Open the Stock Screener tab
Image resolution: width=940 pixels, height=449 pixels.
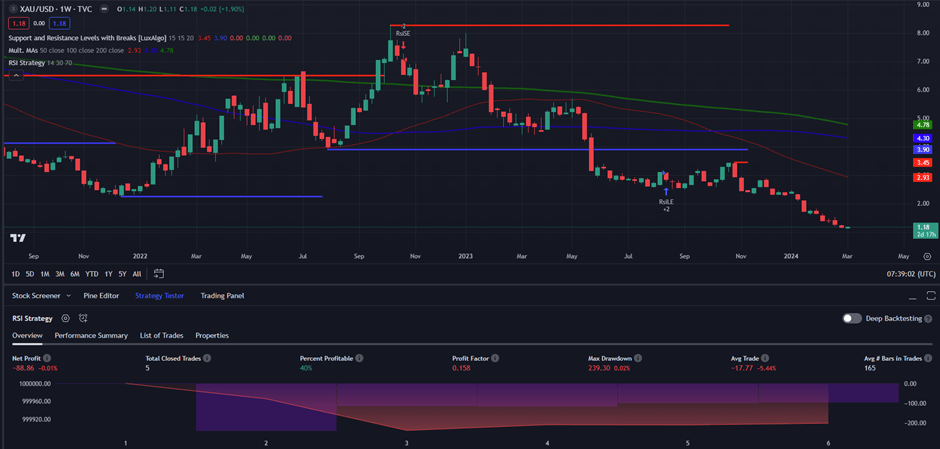(38, 296)
